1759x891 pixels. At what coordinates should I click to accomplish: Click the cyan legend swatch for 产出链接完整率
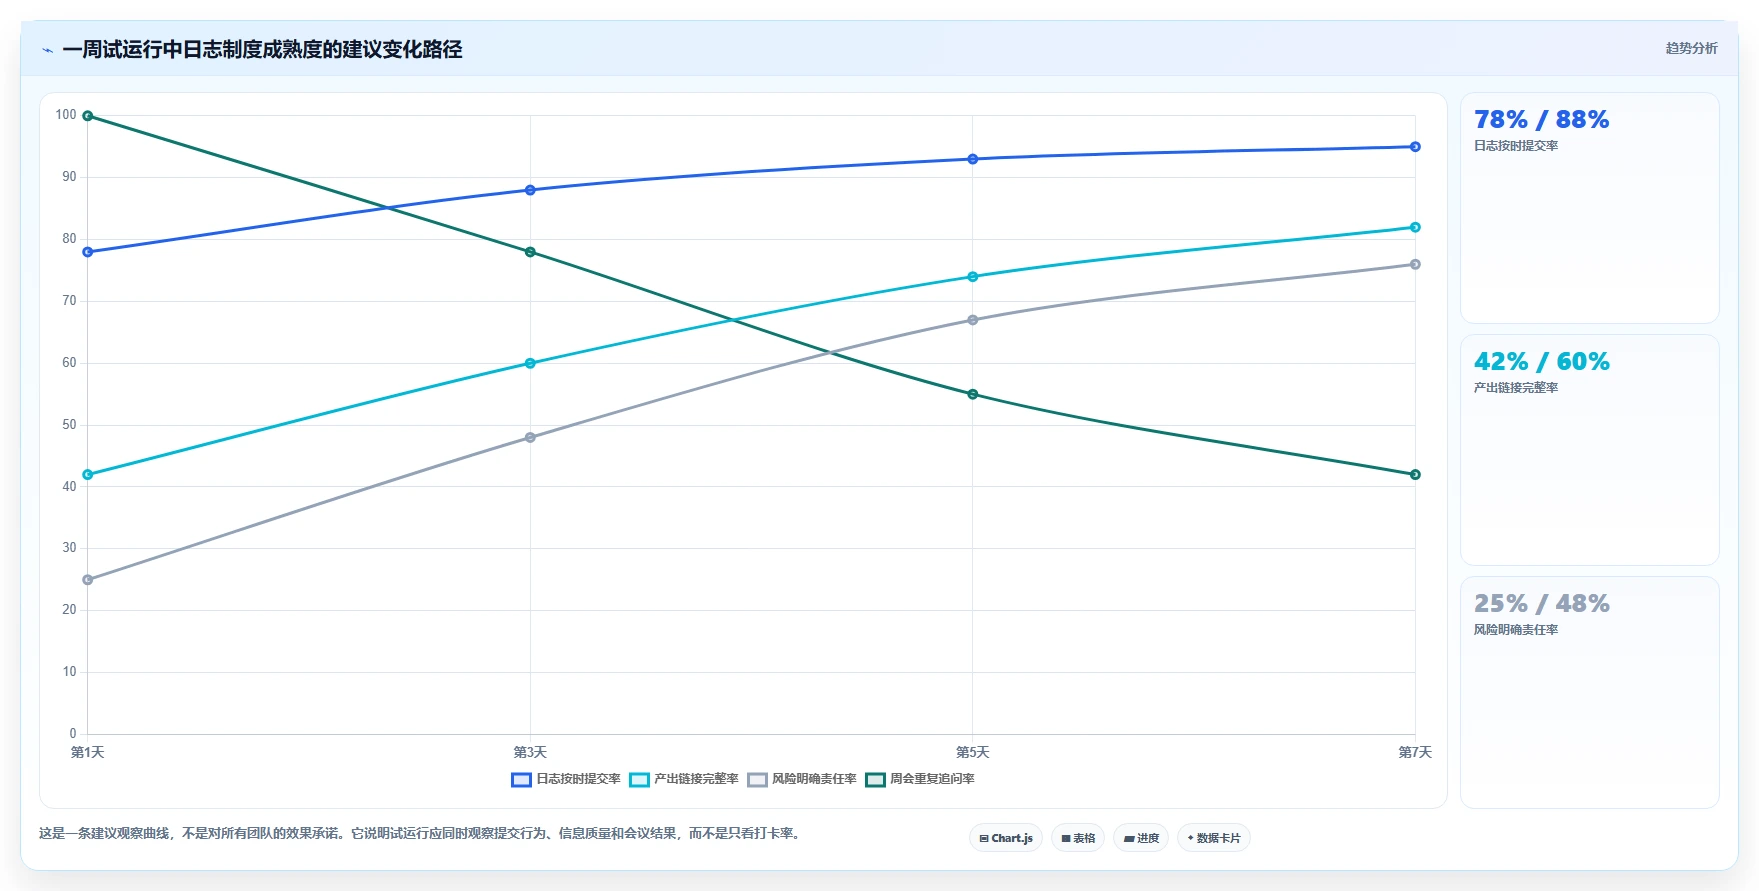click(x=639, y=780)
